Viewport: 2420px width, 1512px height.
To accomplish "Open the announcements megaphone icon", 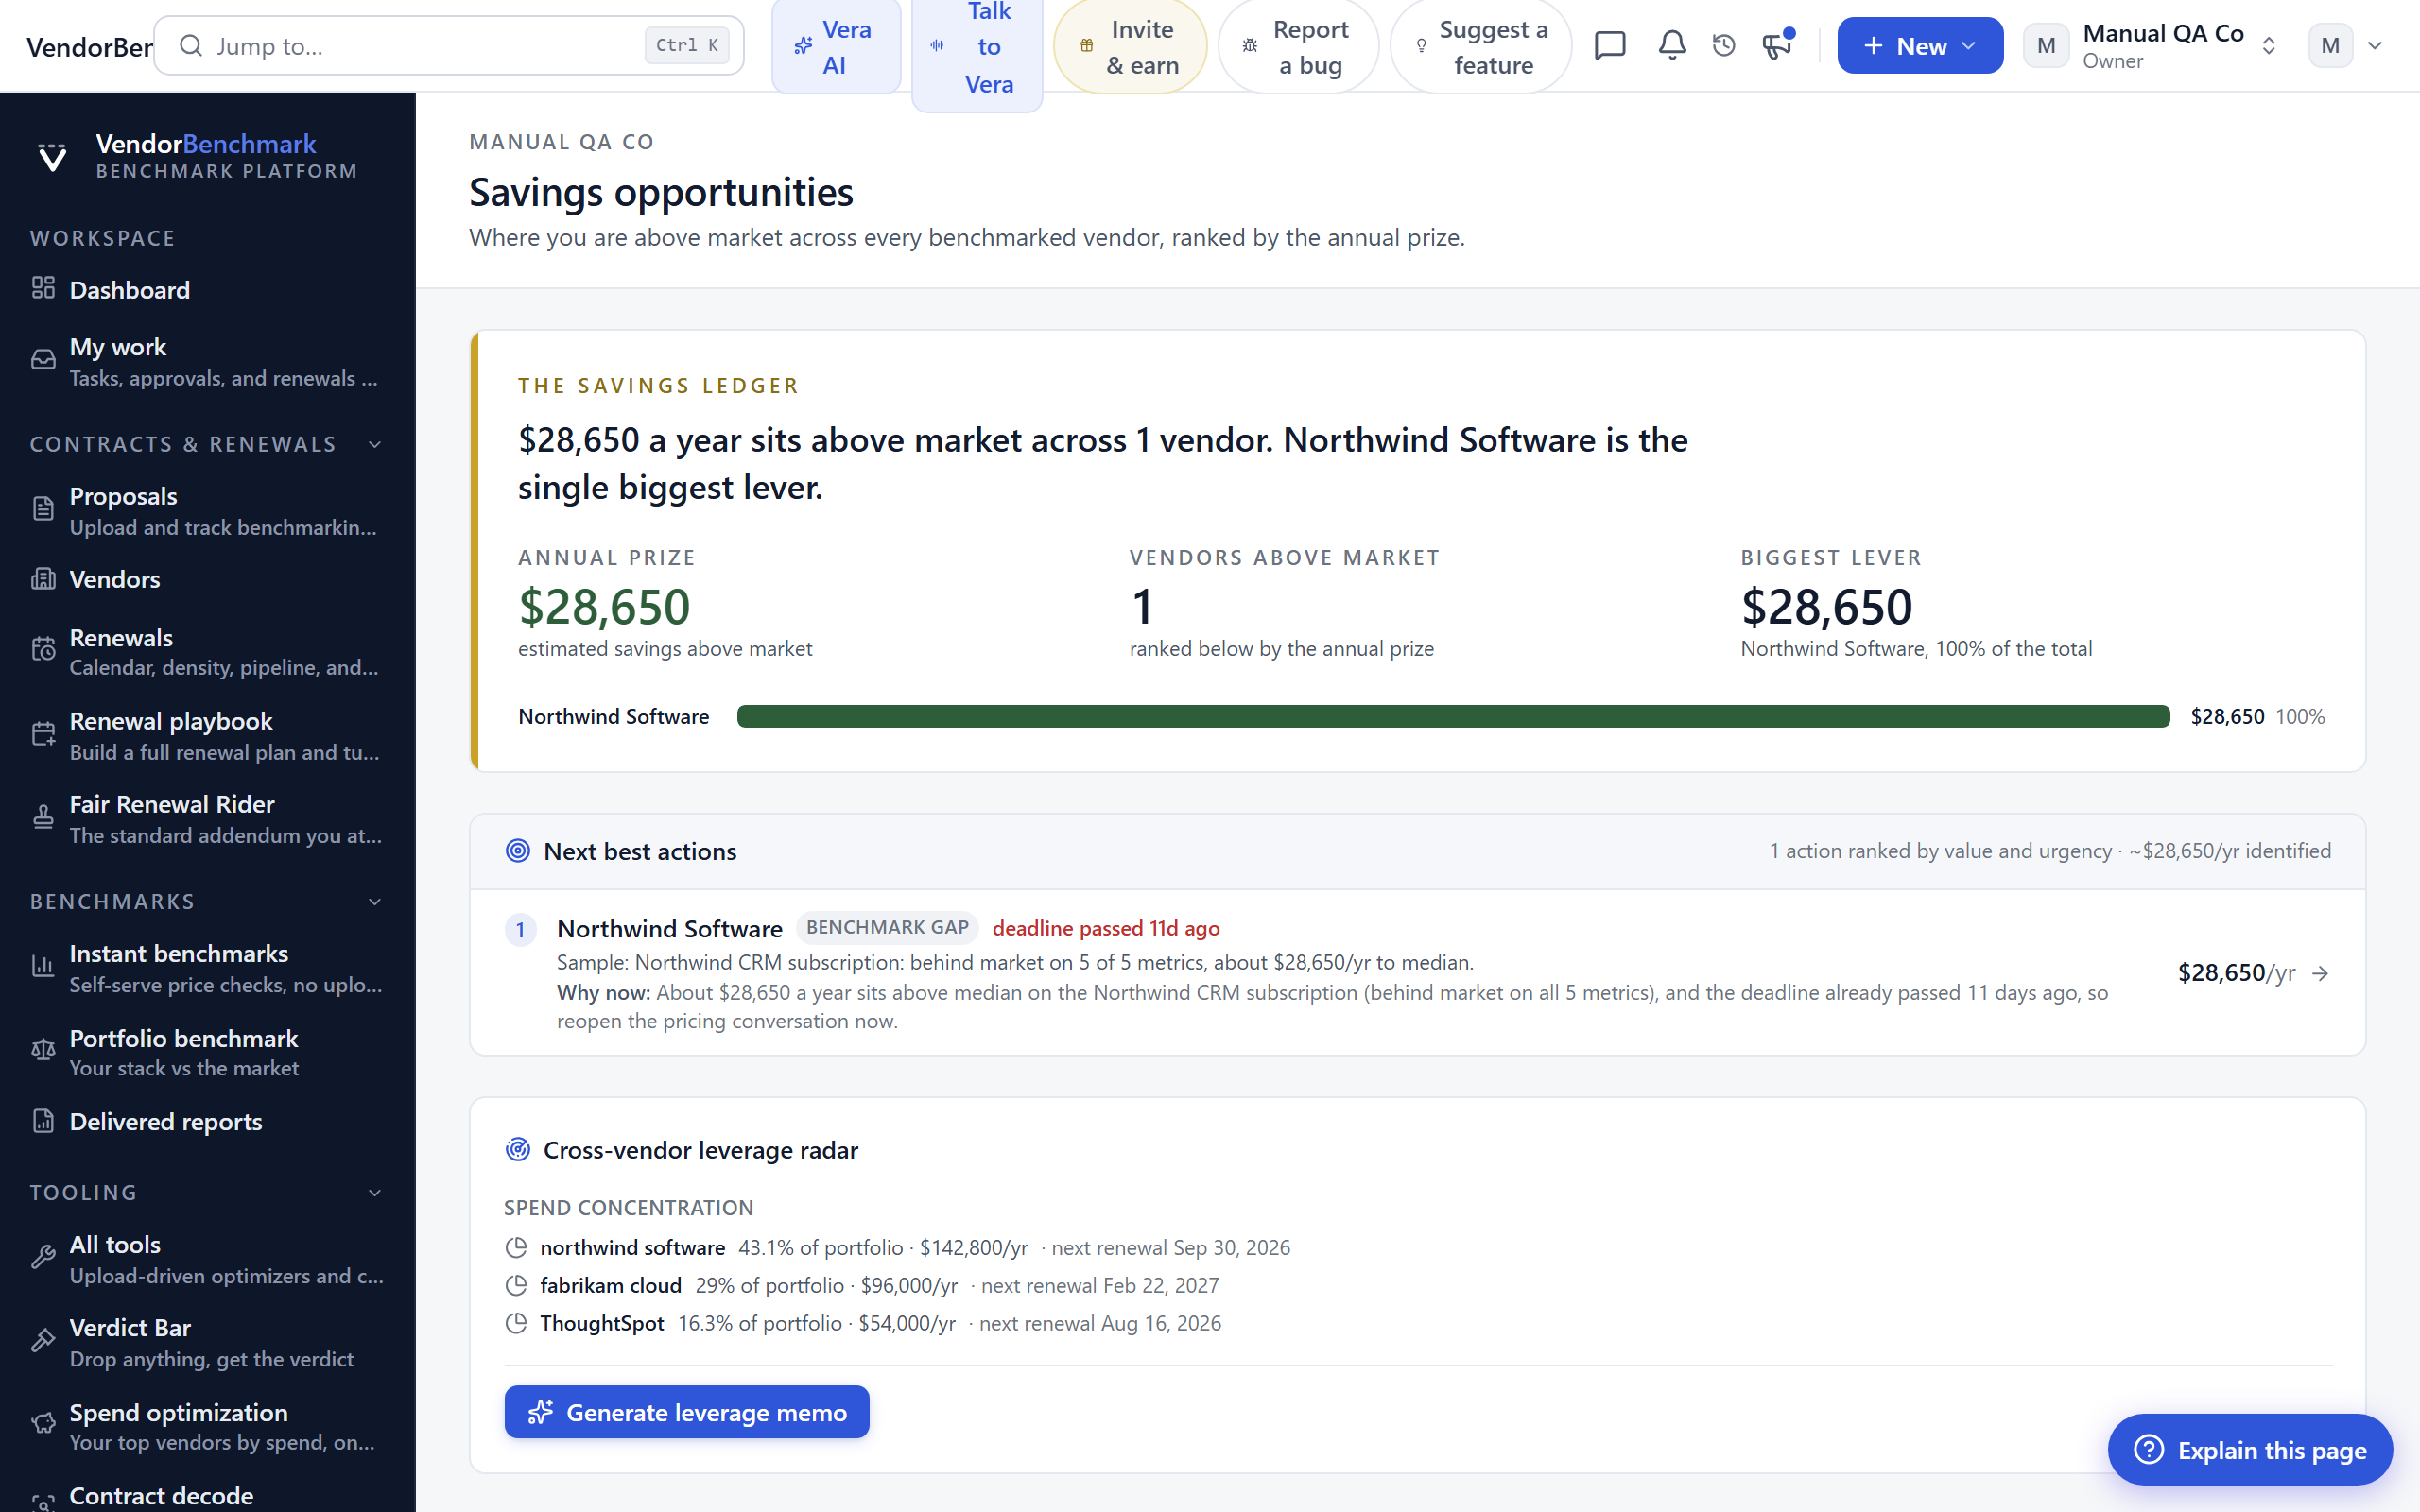I will pos(1777,46).
